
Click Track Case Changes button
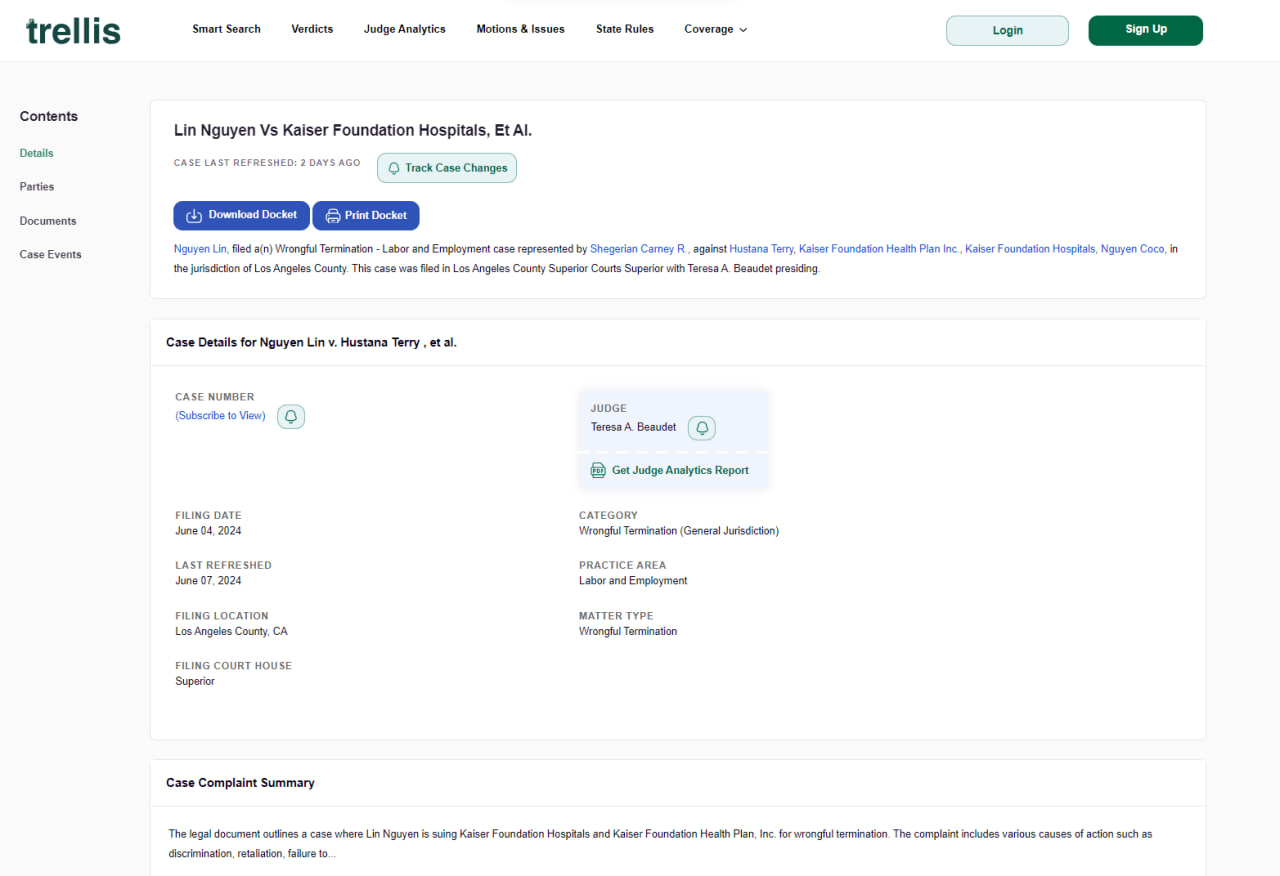pyautogui.click(x=447, y=168)
